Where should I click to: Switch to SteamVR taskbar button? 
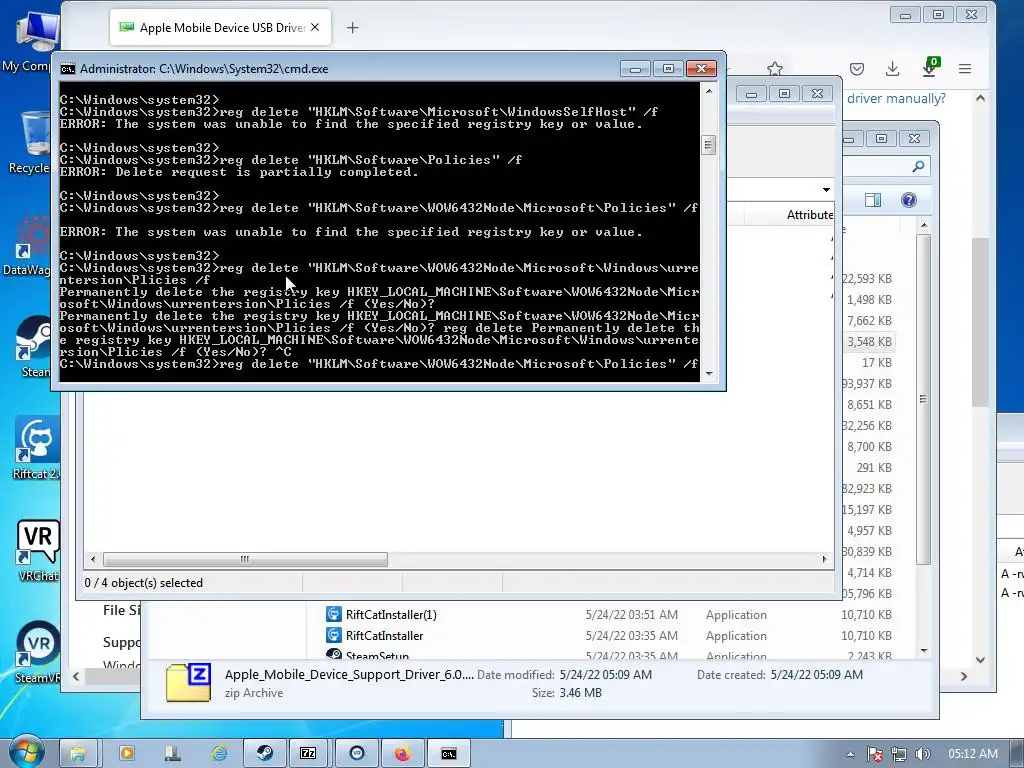[x=357, y=754]
